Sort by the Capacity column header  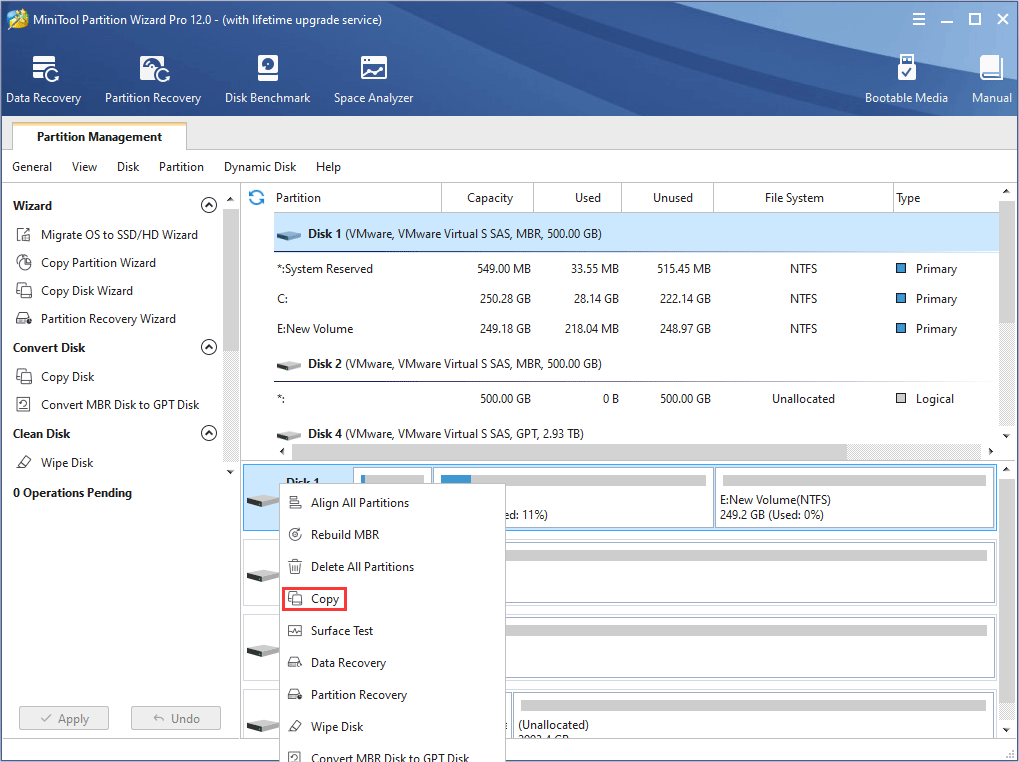tap(489, 197)
